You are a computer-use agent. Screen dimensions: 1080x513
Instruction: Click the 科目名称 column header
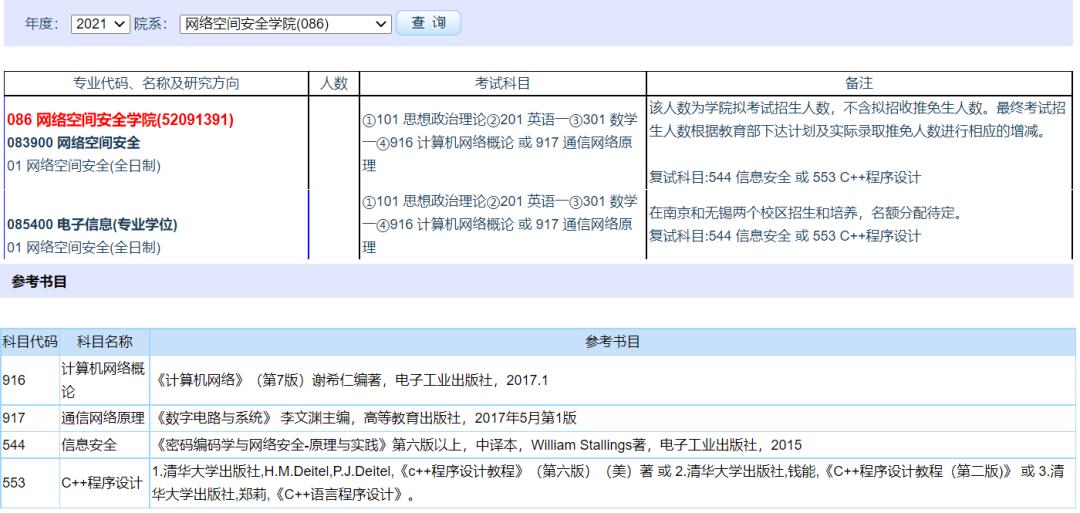[104, 342]
